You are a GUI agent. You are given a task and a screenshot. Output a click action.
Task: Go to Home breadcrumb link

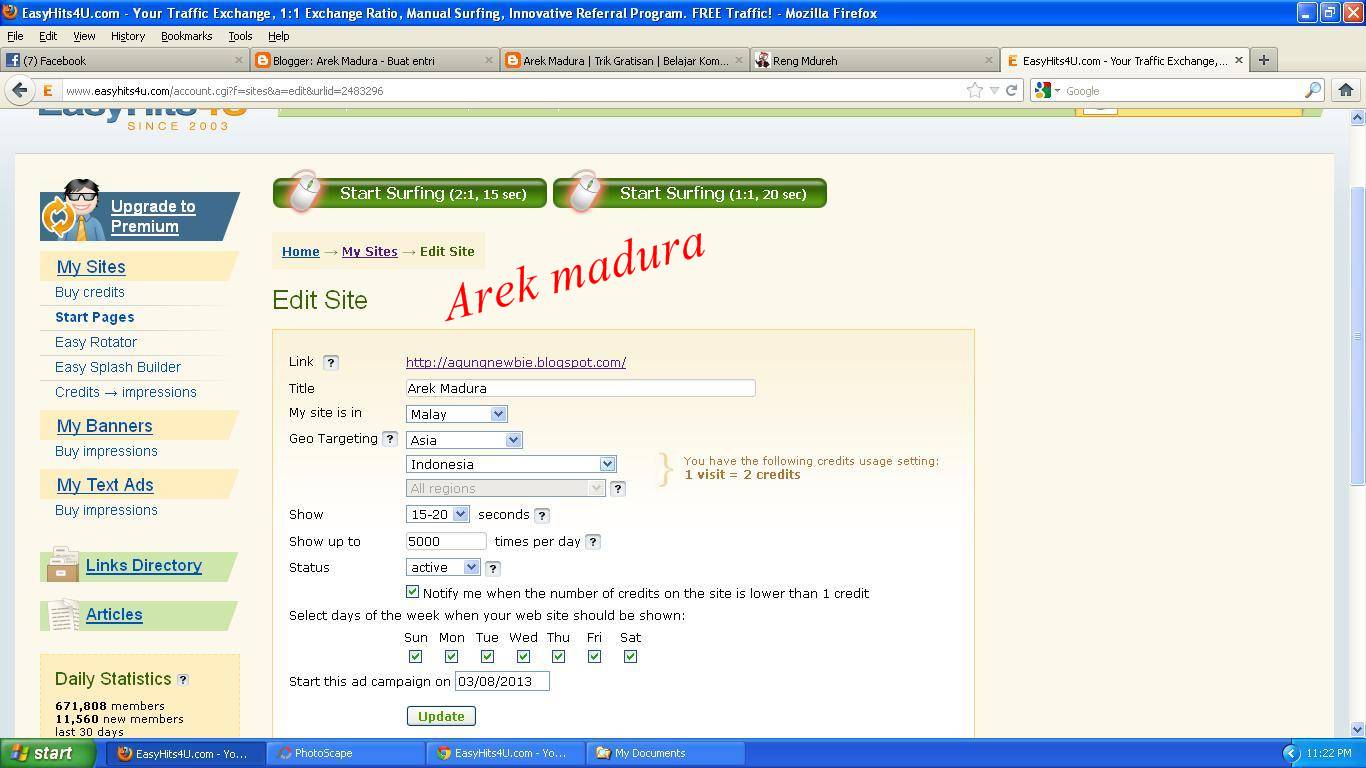(x=300, y=251)
